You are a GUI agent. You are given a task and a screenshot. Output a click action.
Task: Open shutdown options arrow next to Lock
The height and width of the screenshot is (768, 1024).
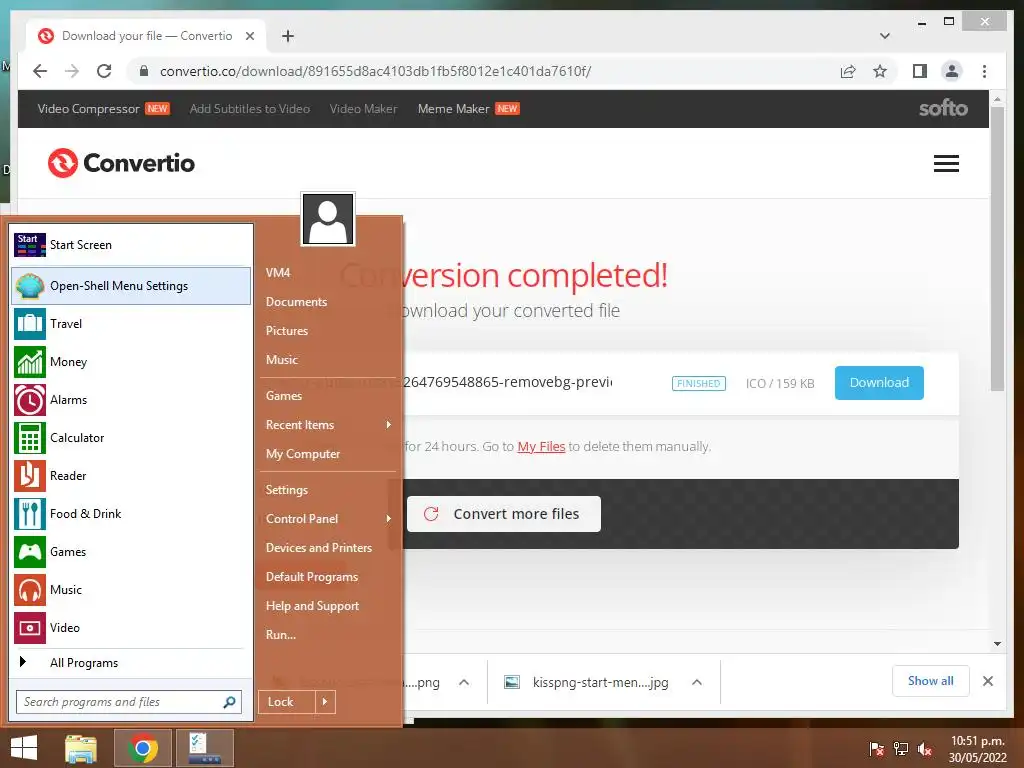tap(325, 702)
